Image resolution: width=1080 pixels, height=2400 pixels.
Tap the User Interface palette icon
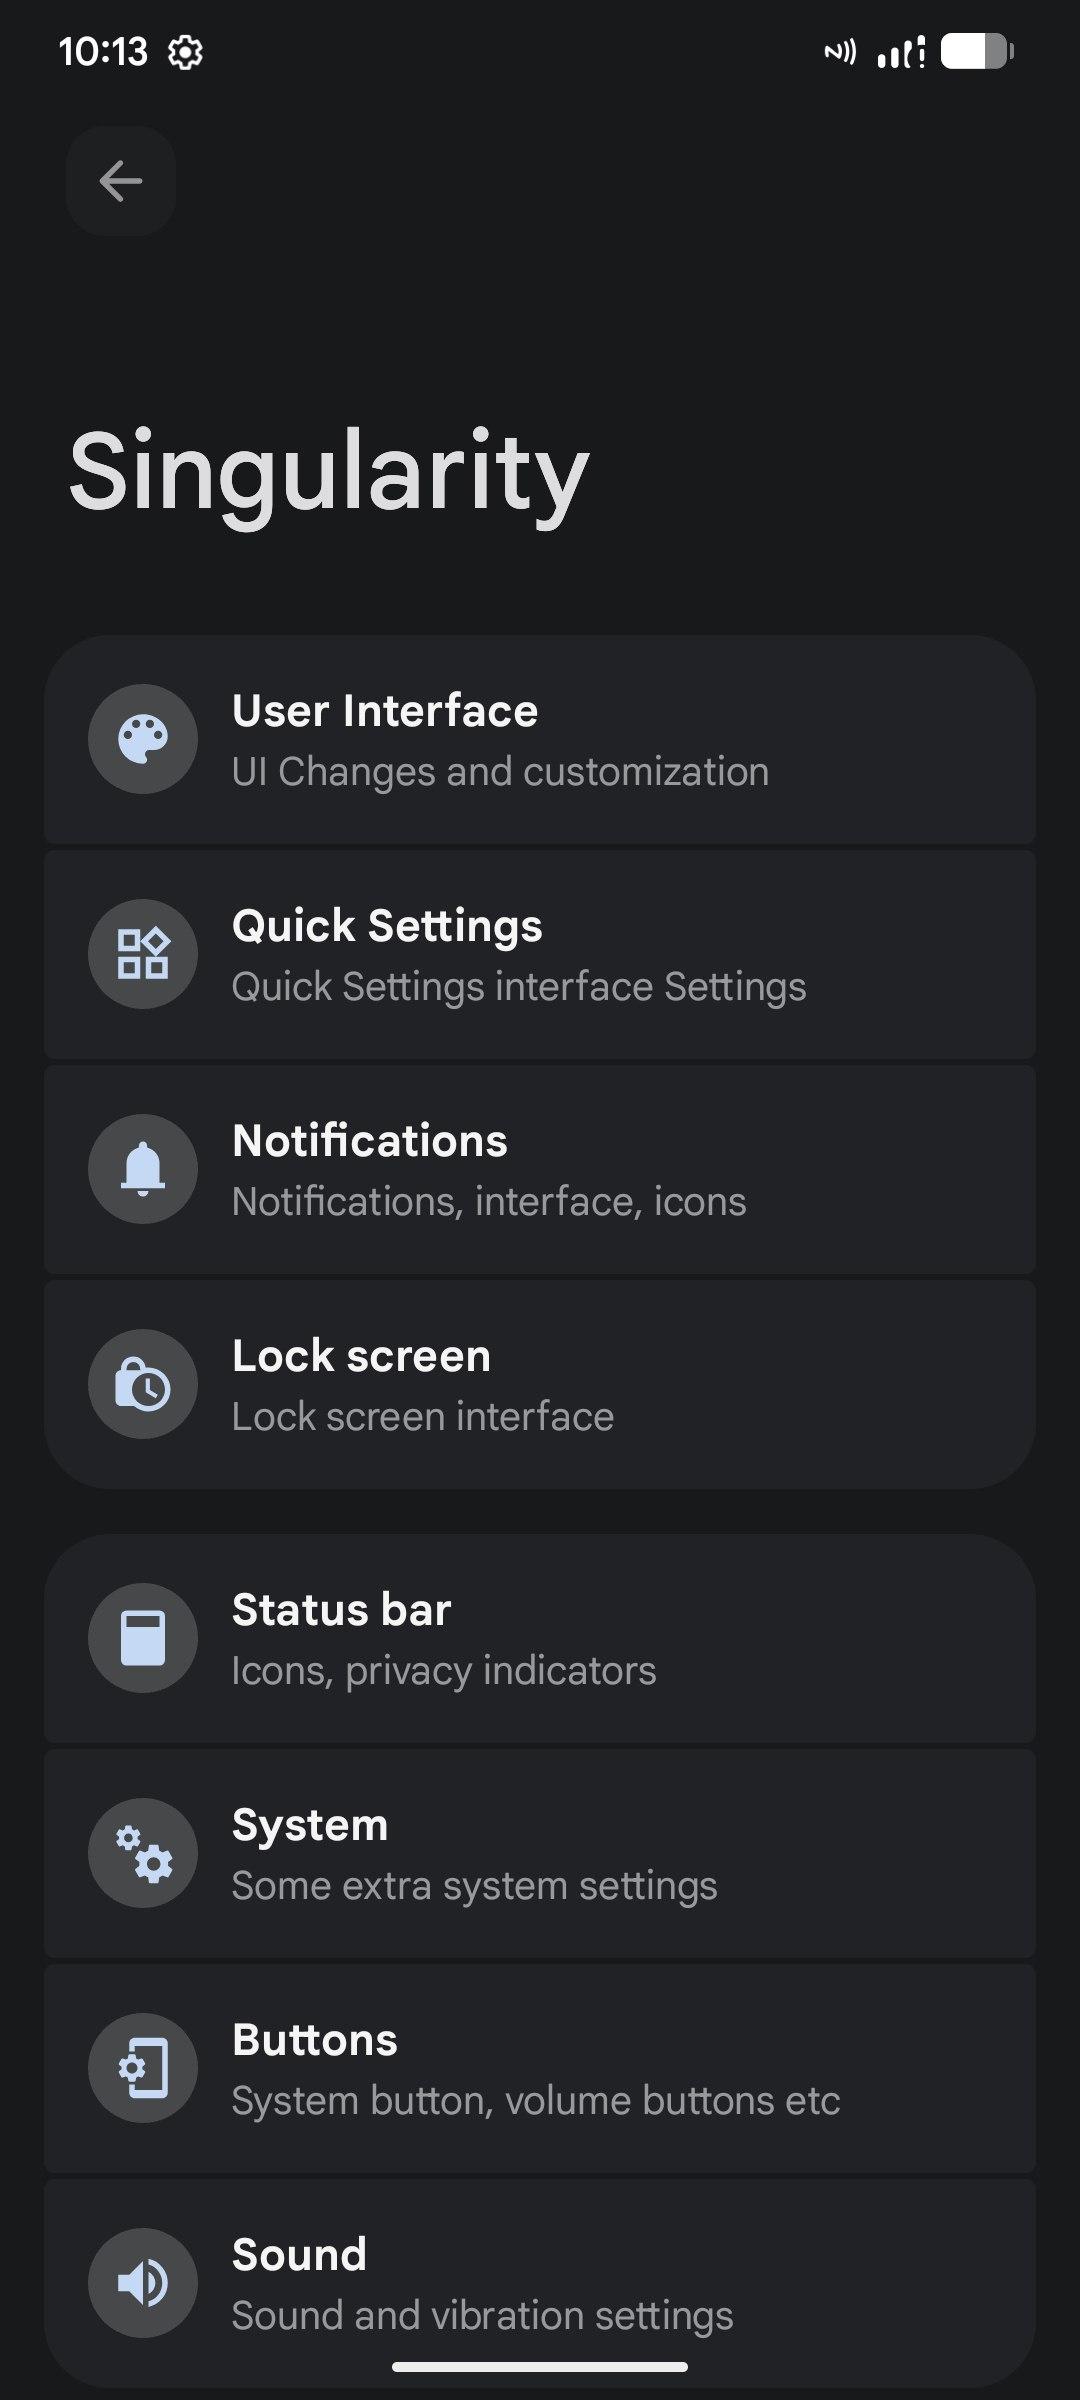tap(143, 739)
